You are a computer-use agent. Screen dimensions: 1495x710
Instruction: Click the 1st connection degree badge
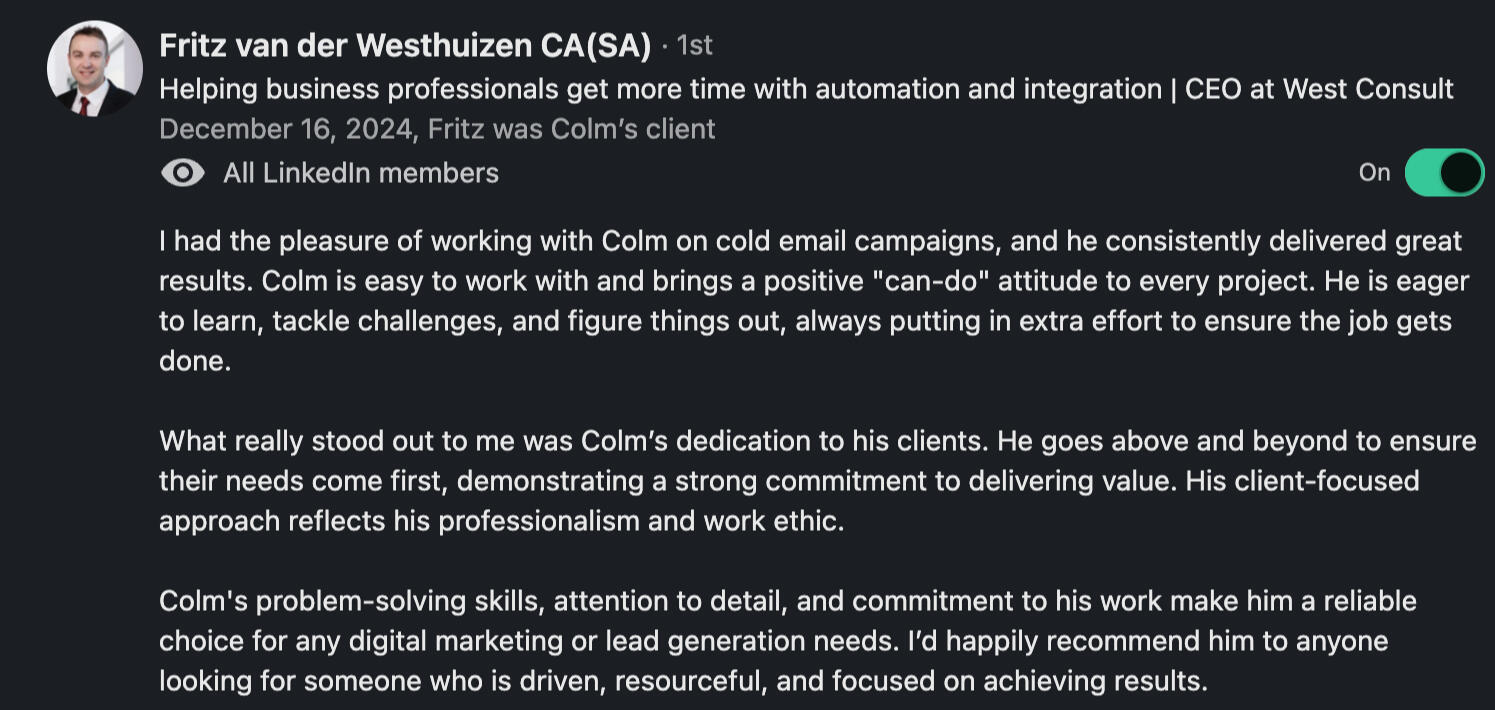(694, 45)
